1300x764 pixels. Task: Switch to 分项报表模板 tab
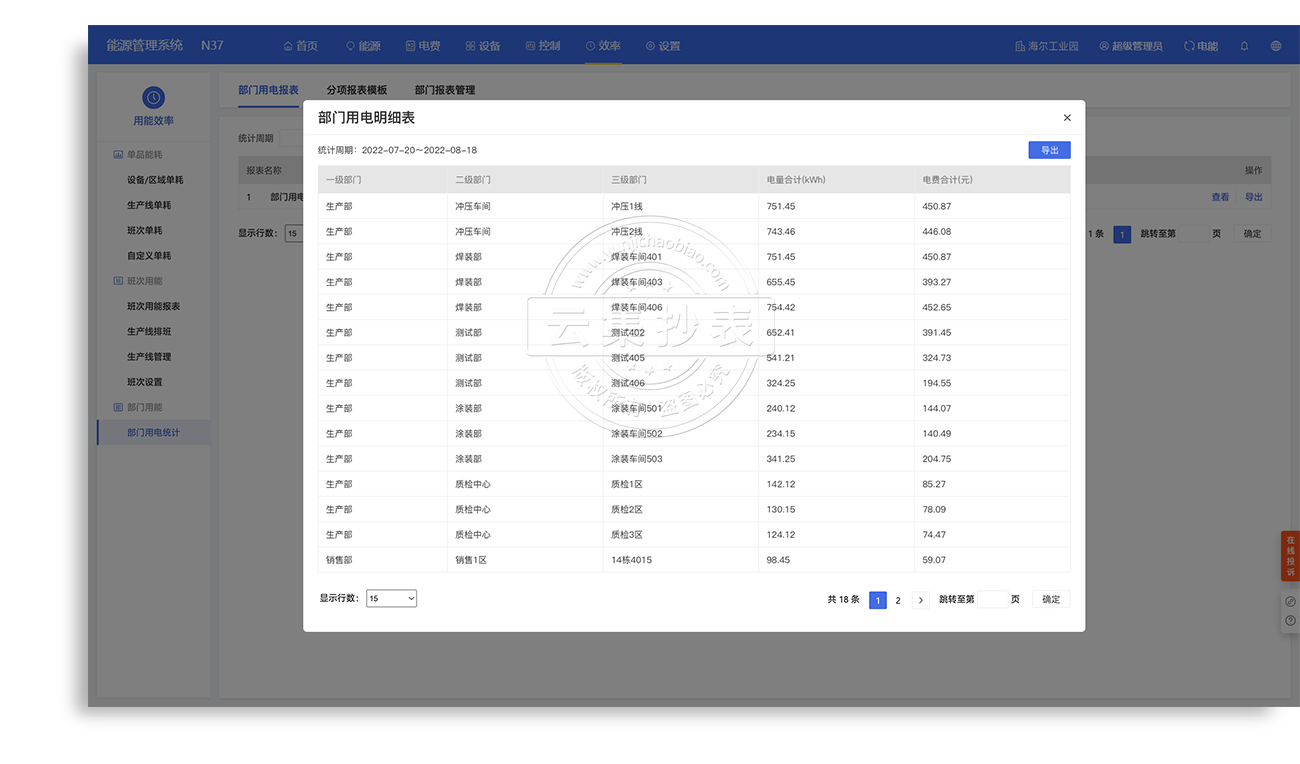(x=356, y=90)
